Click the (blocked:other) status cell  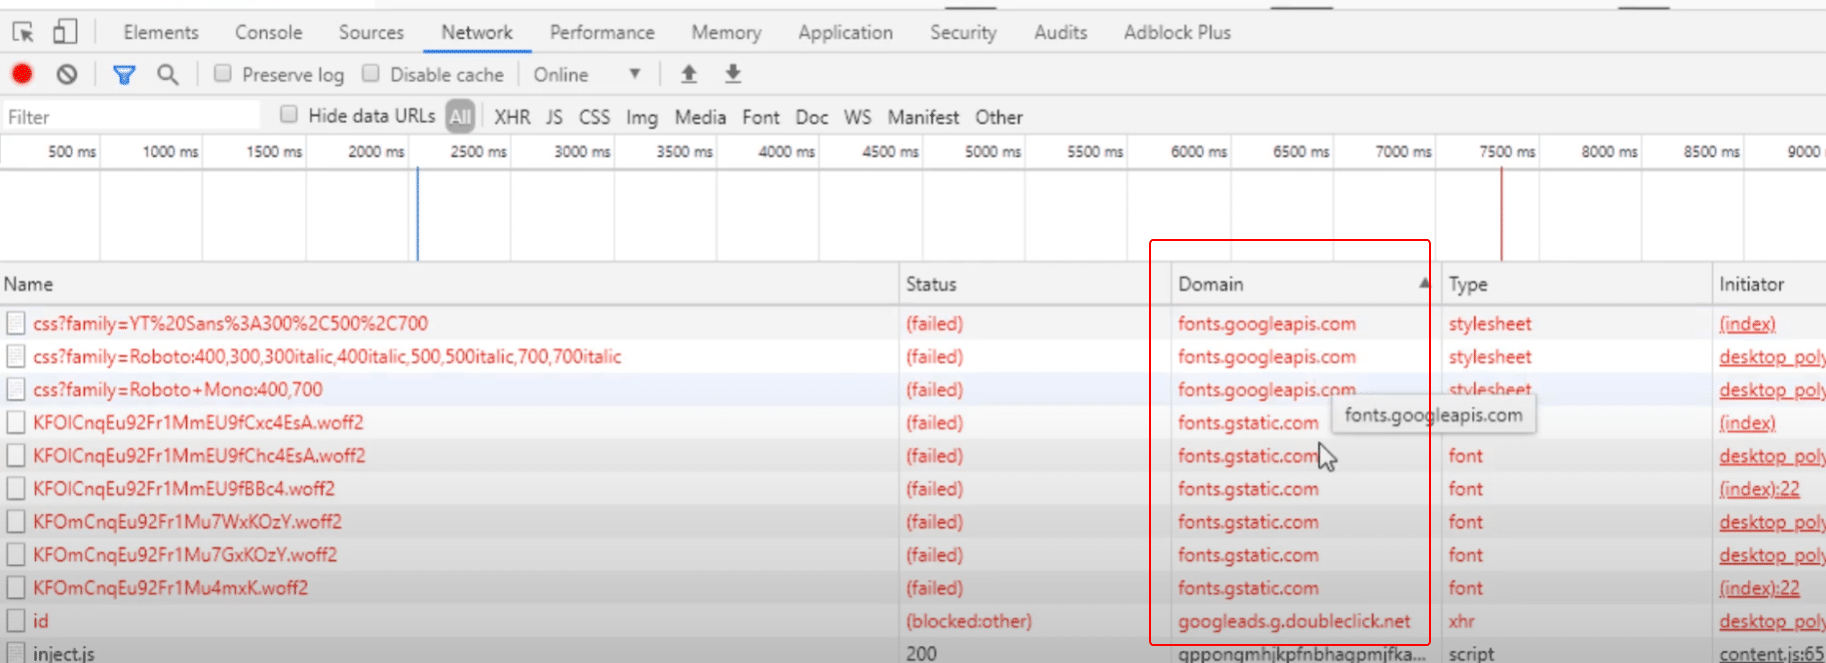click(x=969, y=621)
